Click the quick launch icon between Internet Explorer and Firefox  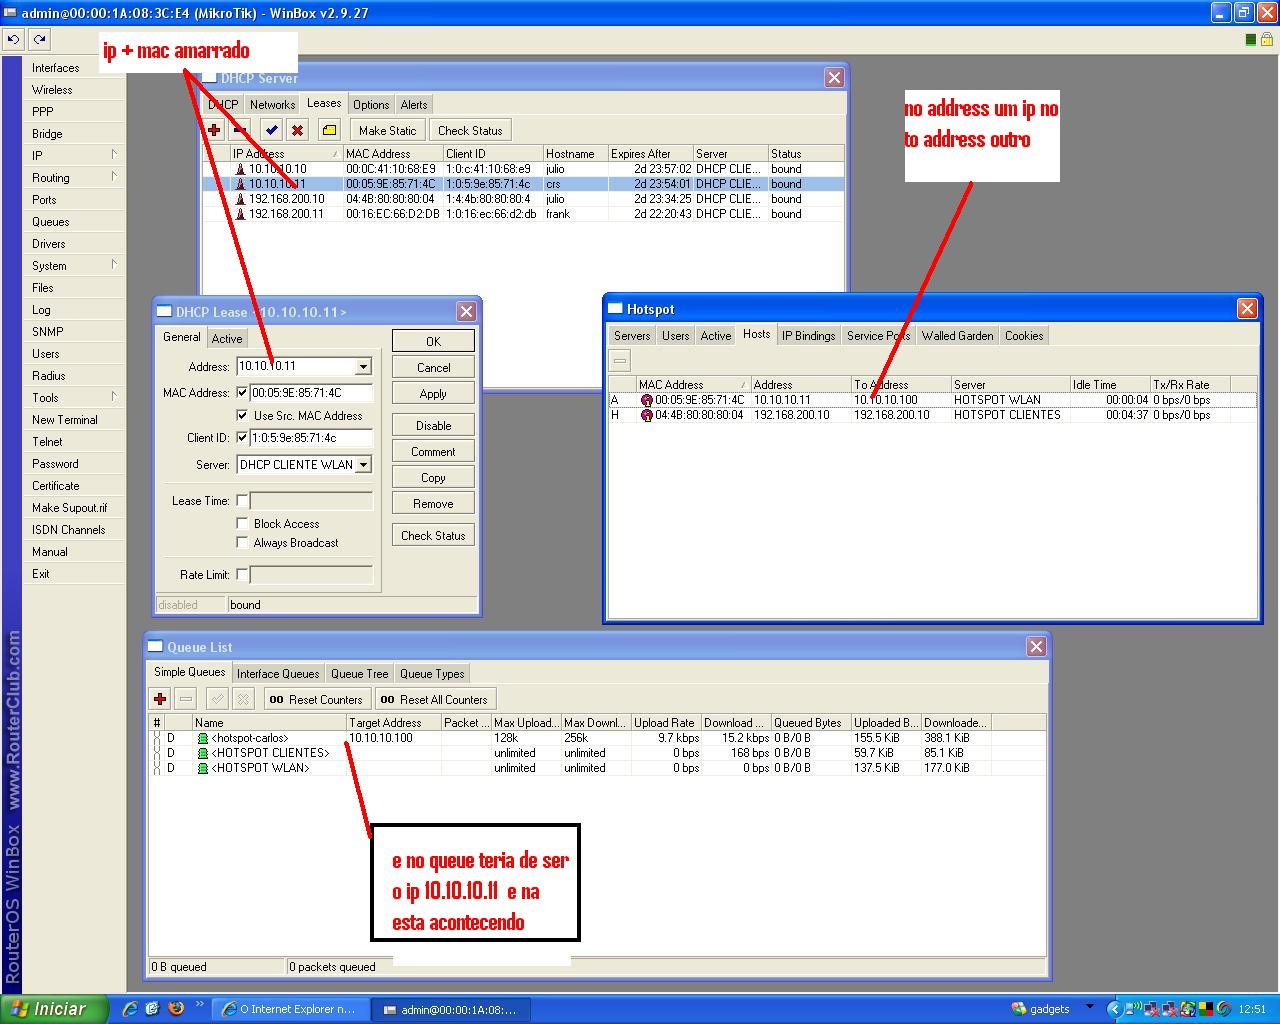point(152,1009)
